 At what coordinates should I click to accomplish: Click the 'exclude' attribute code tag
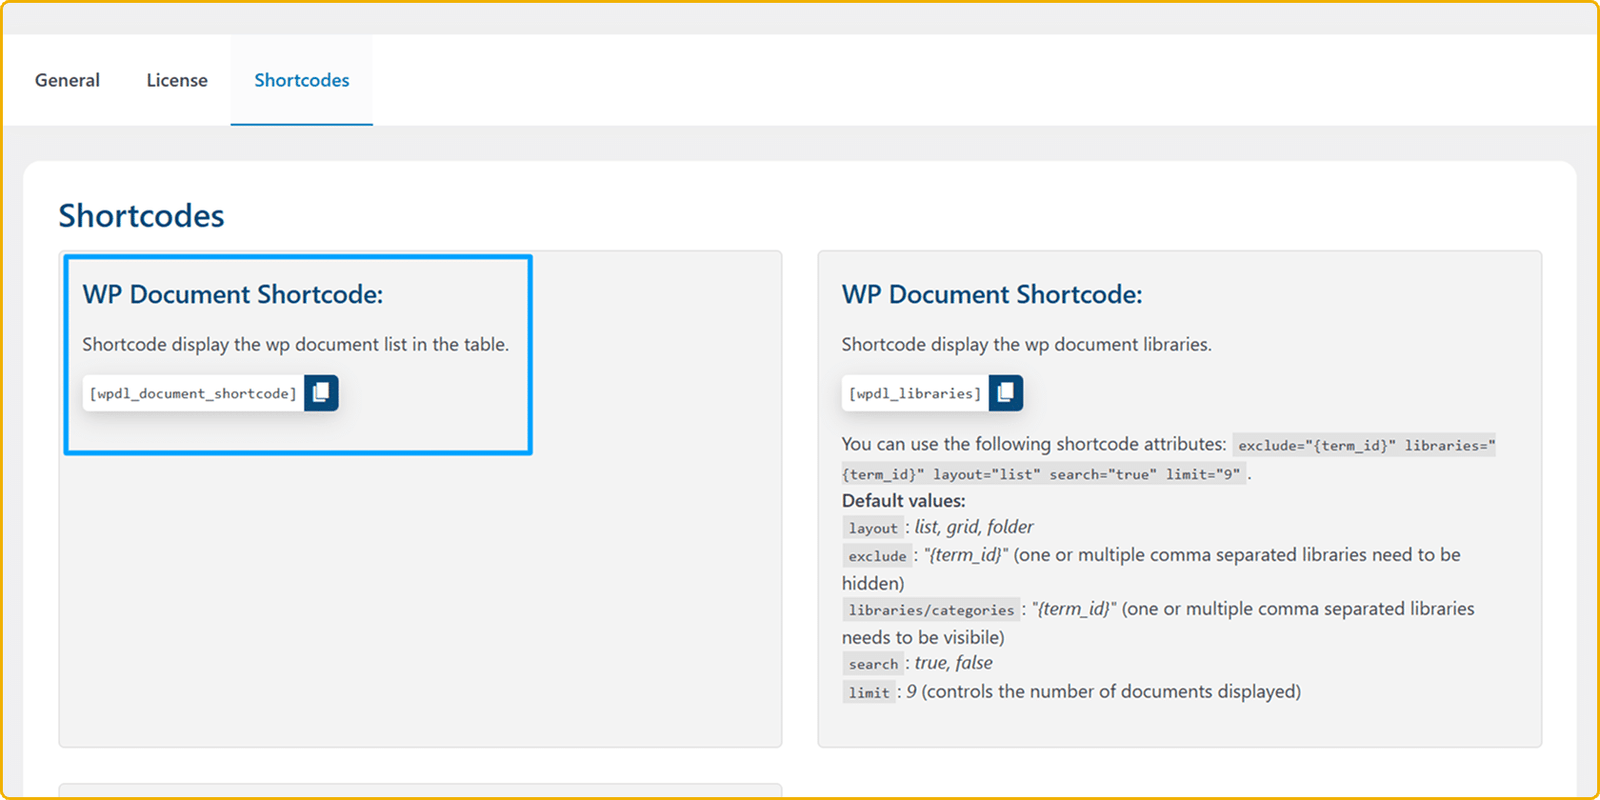(877, 556)
